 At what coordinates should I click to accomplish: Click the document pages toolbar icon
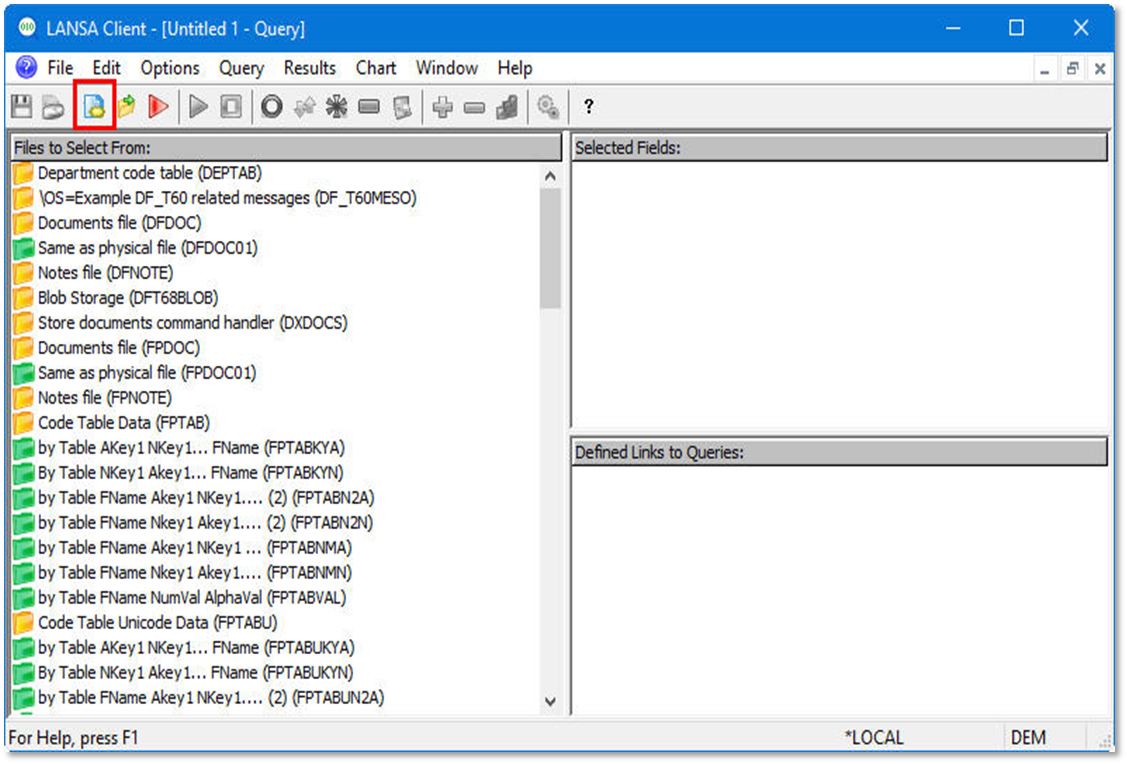pos(402,107)
